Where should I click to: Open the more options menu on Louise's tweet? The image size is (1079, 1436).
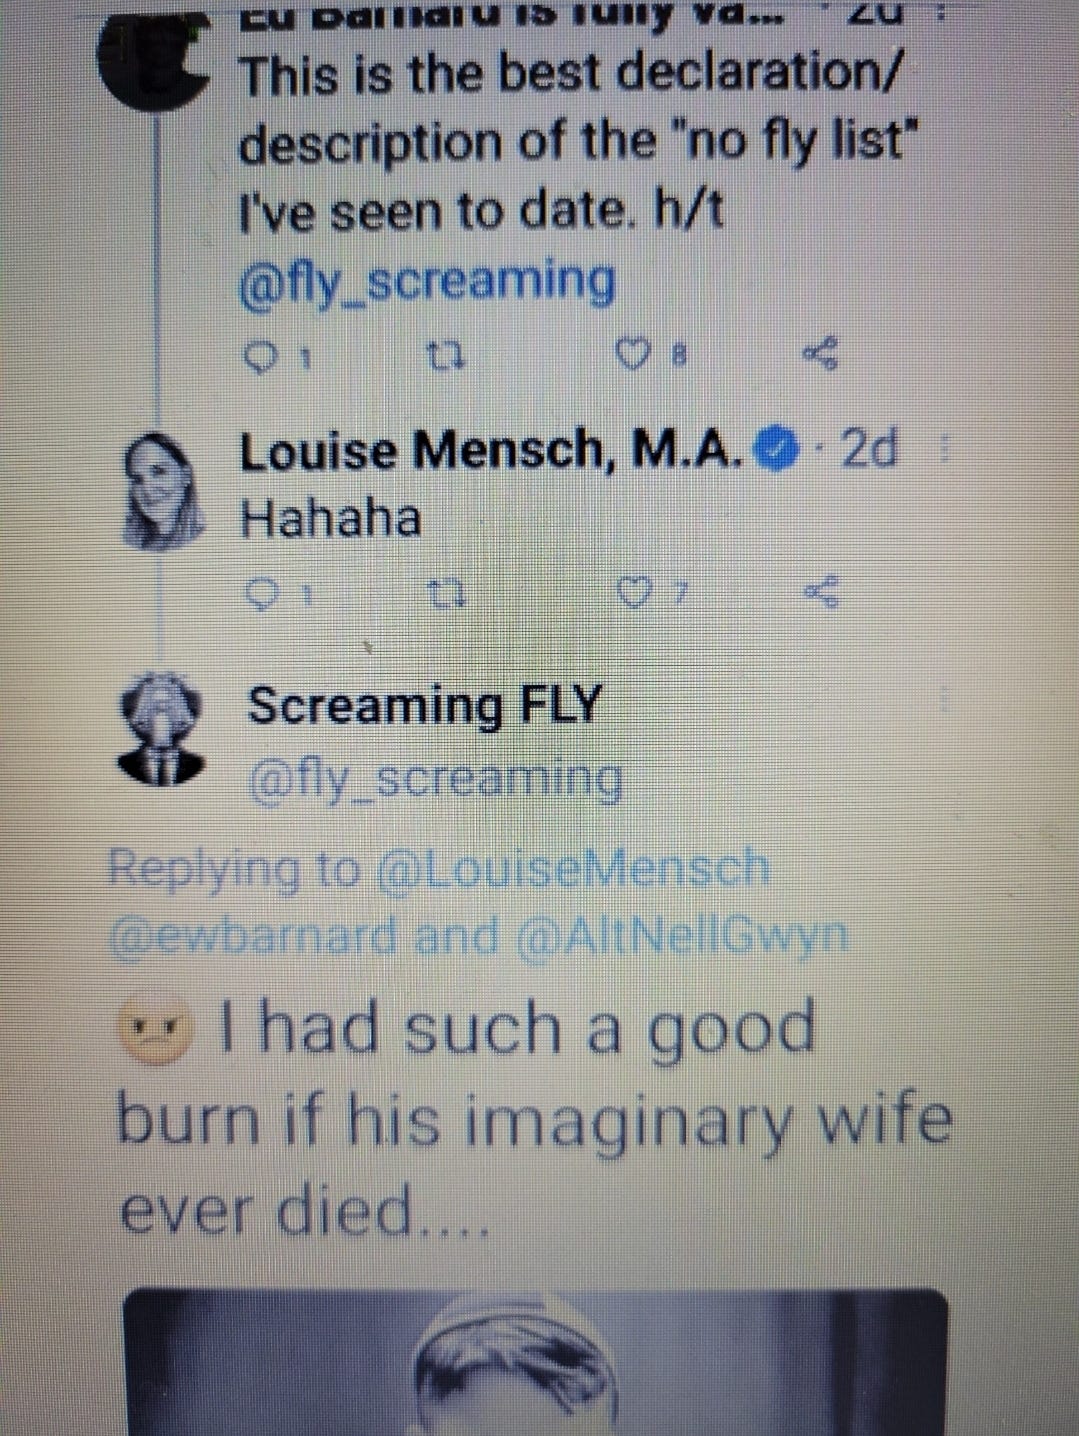pos(942,452)
